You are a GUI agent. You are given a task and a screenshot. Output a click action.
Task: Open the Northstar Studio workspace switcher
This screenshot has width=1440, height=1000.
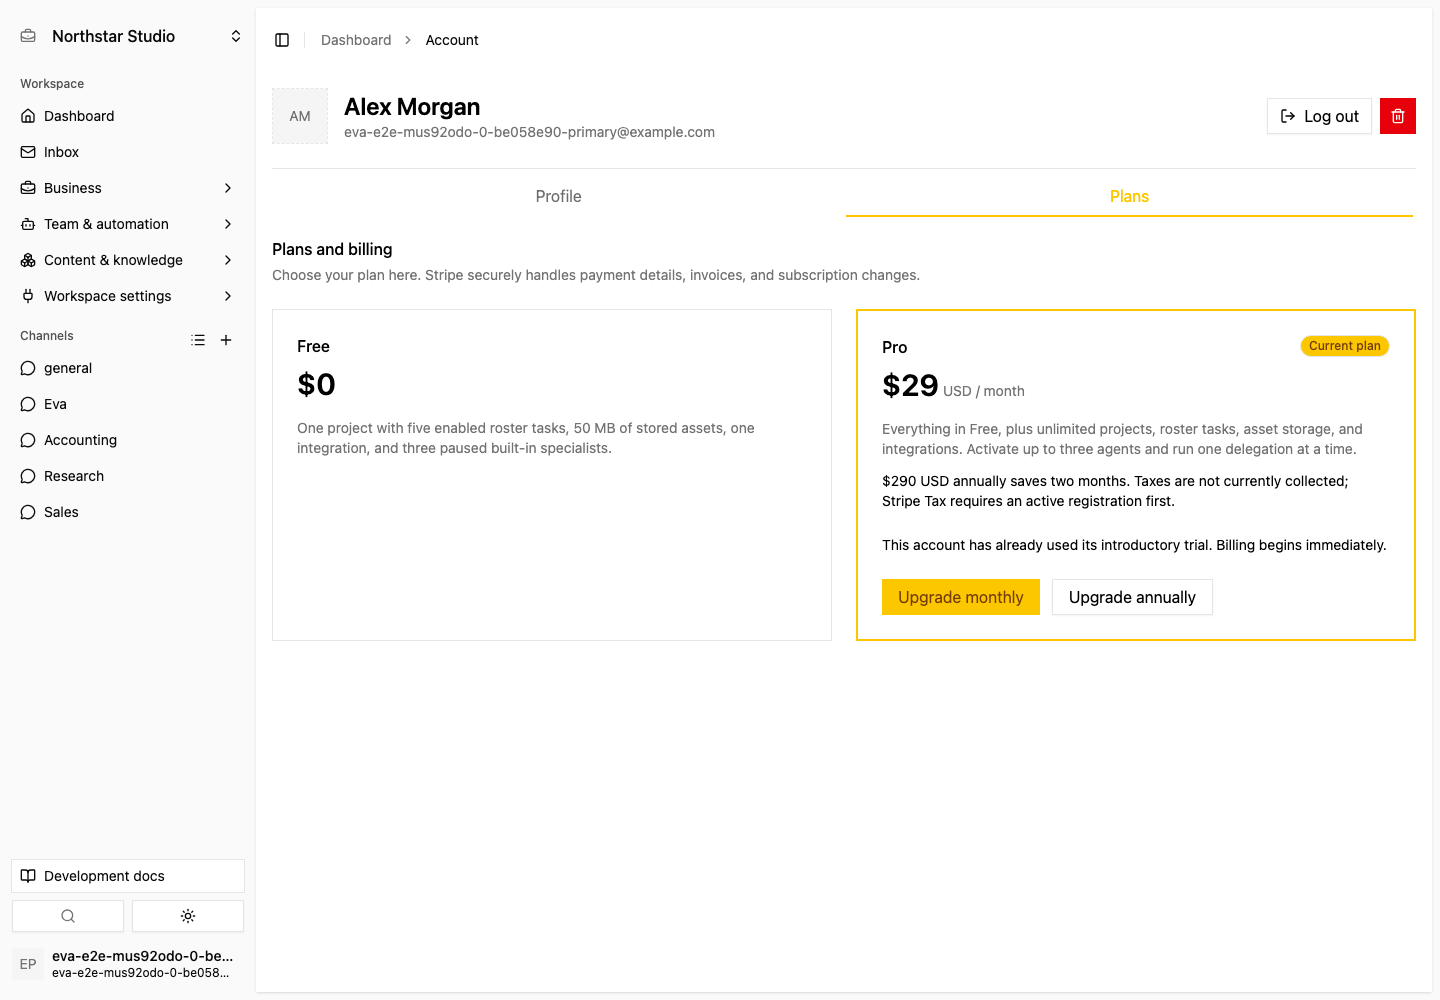click(130, 36)
